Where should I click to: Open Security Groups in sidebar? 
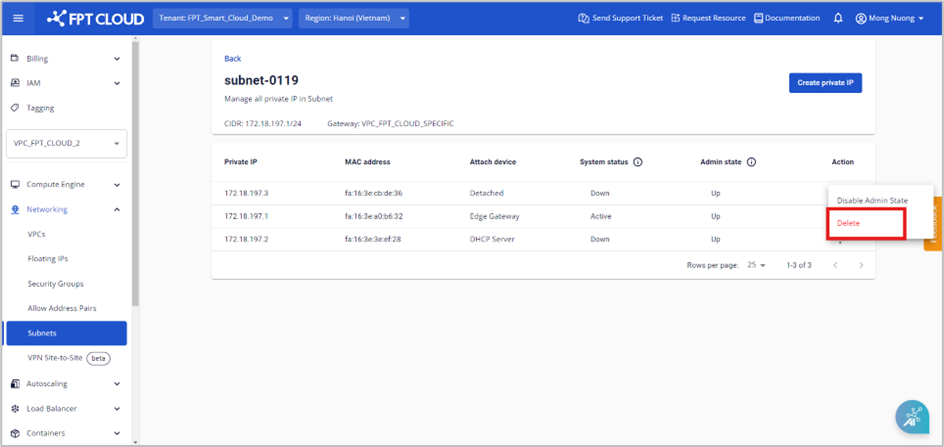pos(55,284)
